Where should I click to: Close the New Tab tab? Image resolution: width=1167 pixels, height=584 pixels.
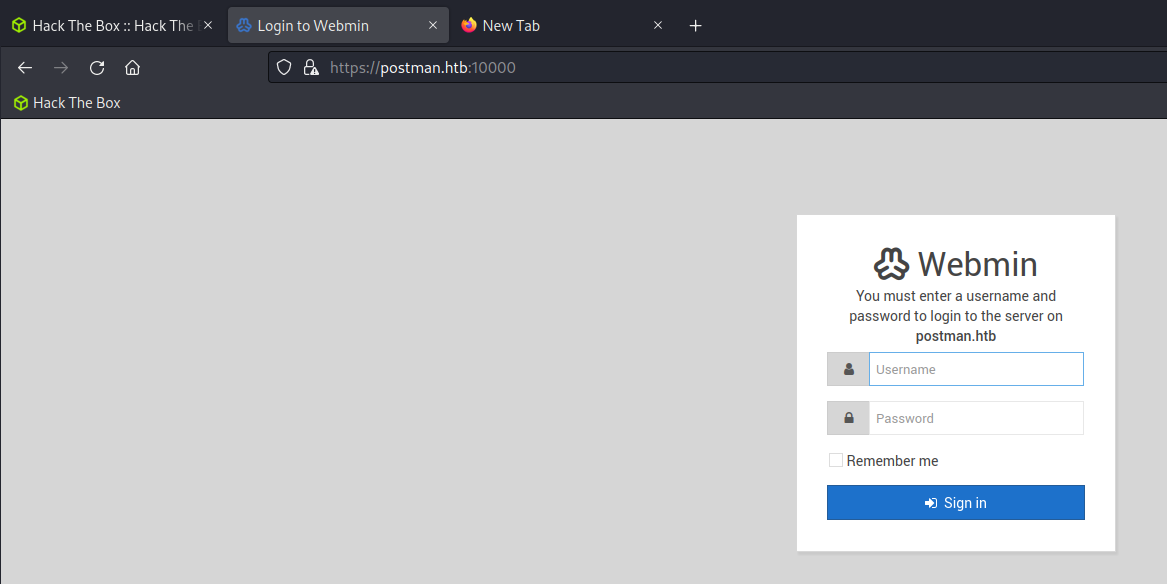[x=658, y=25]
